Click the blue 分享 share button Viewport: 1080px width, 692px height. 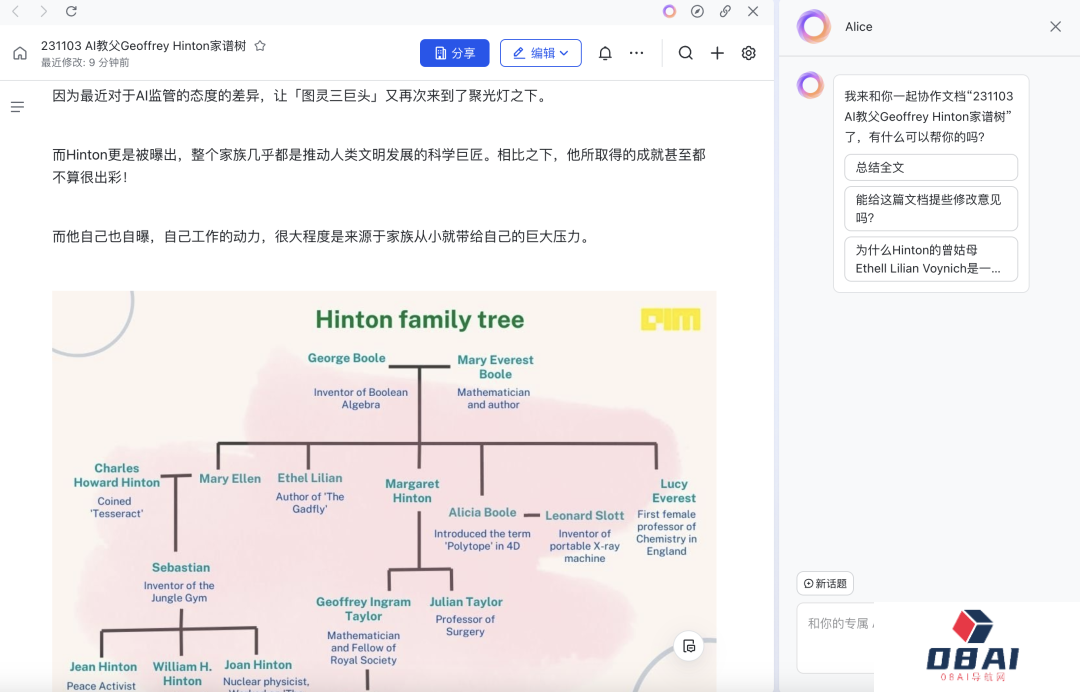[454, 53]
